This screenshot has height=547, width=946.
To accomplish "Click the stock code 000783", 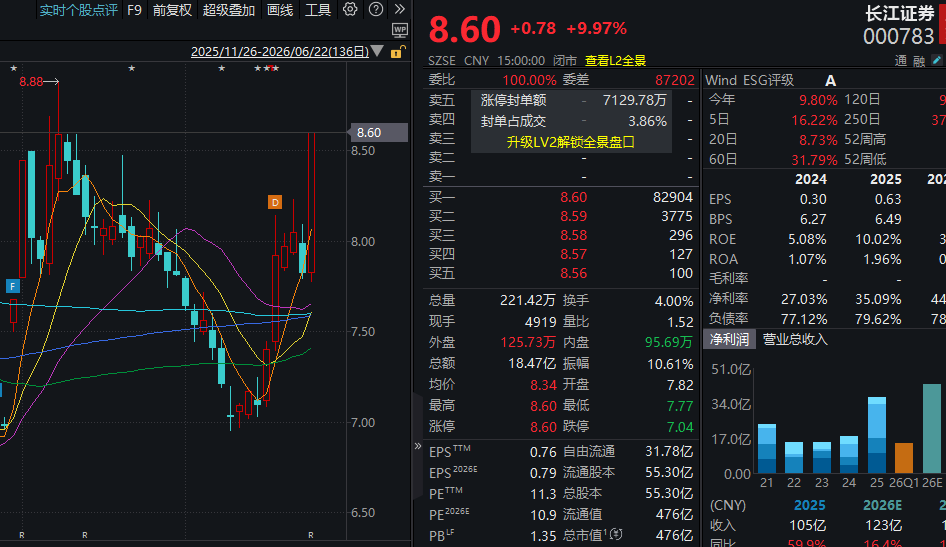I will 898,37.
